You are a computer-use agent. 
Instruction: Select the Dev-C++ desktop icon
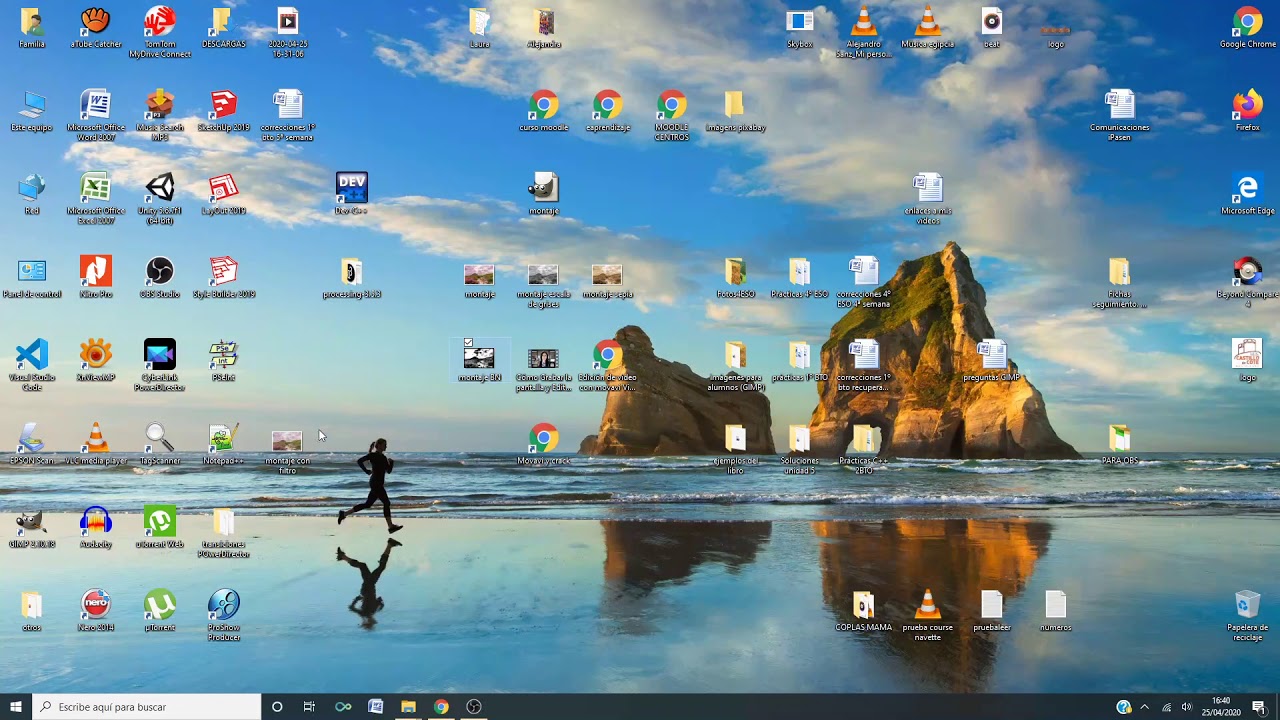(x=351, y=194)
